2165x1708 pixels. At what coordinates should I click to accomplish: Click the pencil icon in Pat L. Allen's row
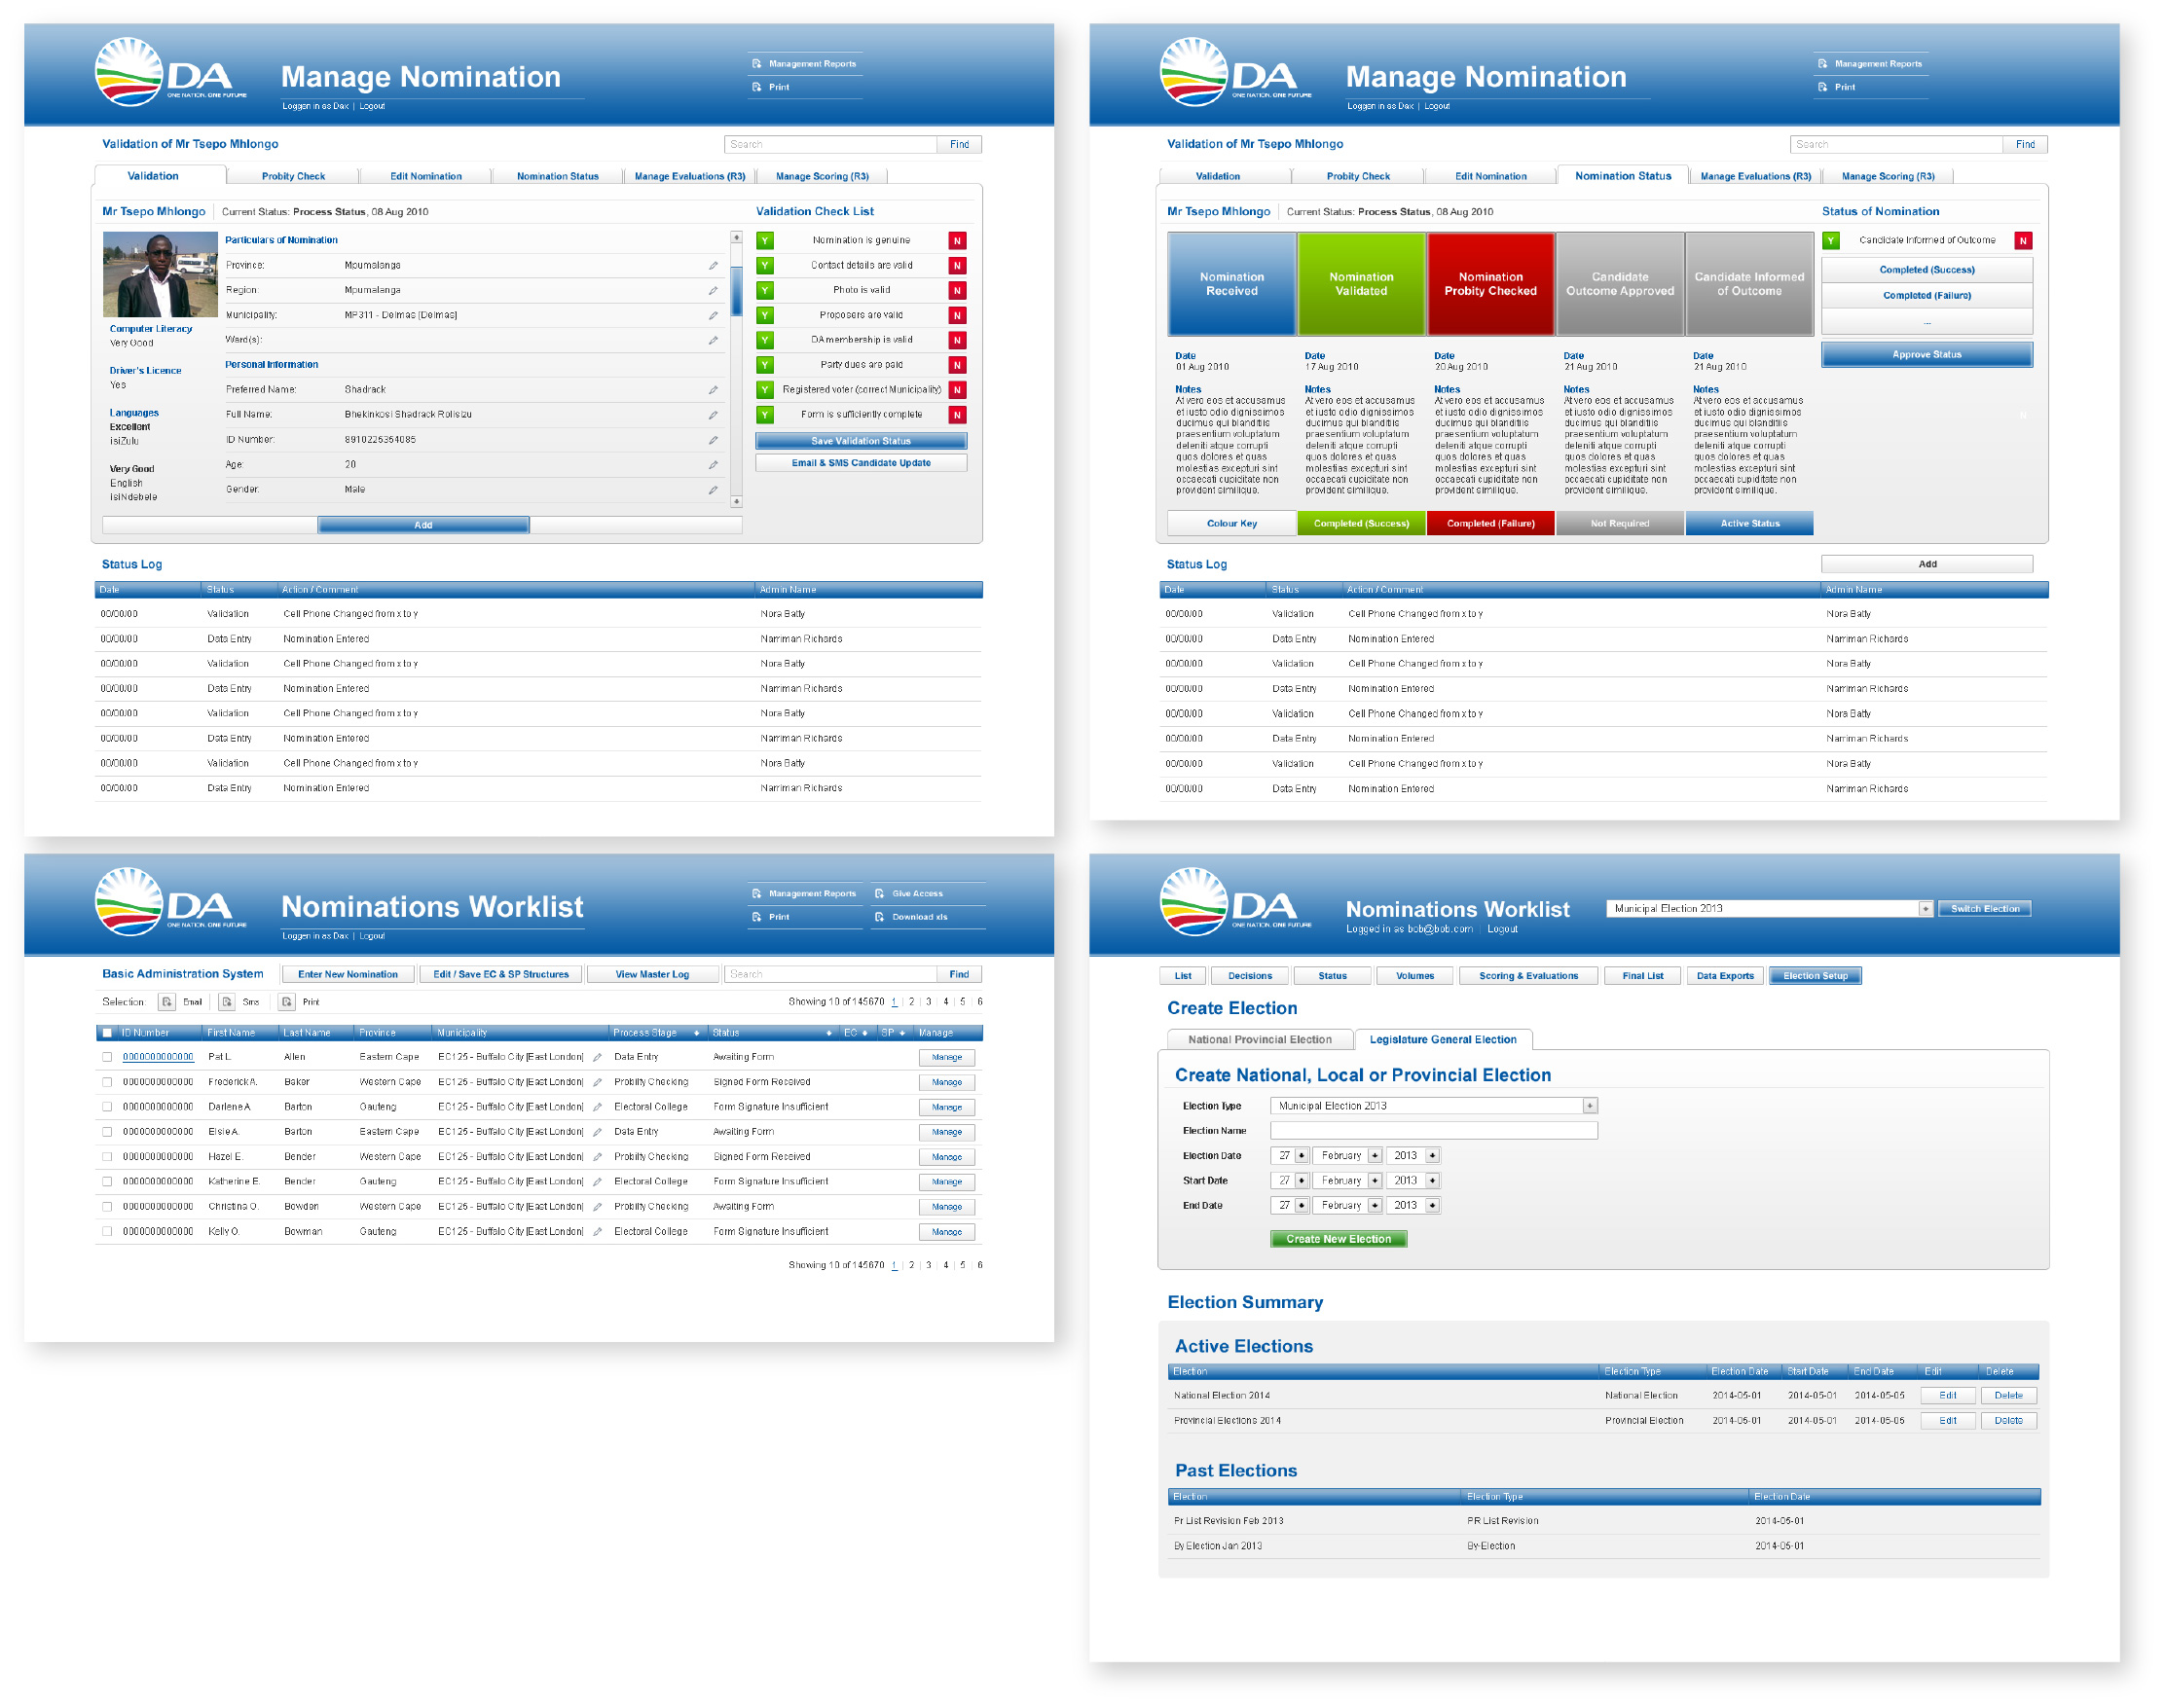coord(597,1058)
